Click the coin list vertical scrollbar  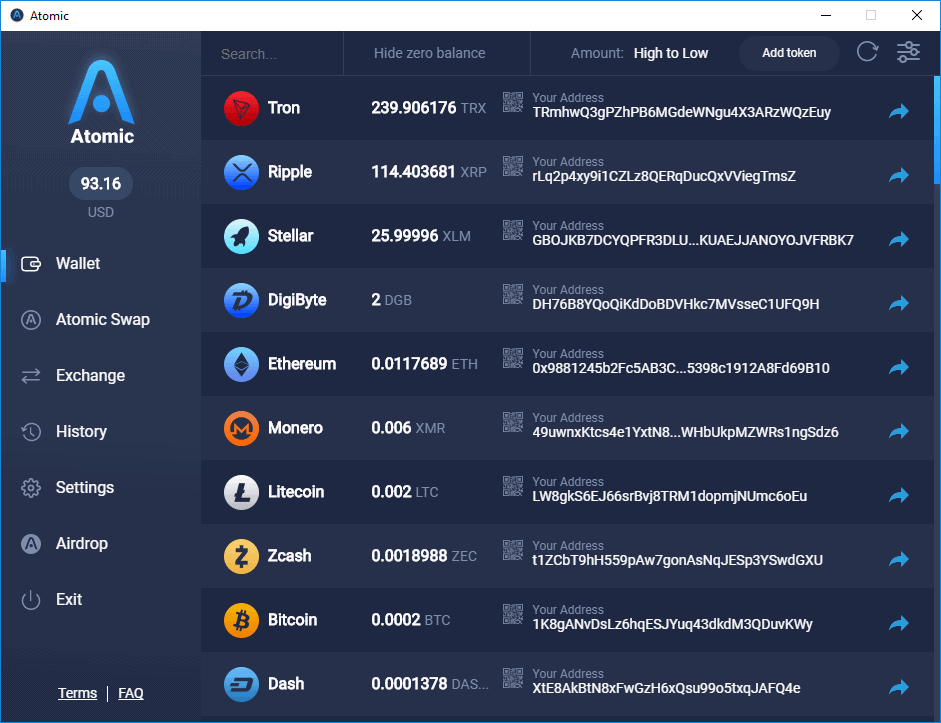937,130
